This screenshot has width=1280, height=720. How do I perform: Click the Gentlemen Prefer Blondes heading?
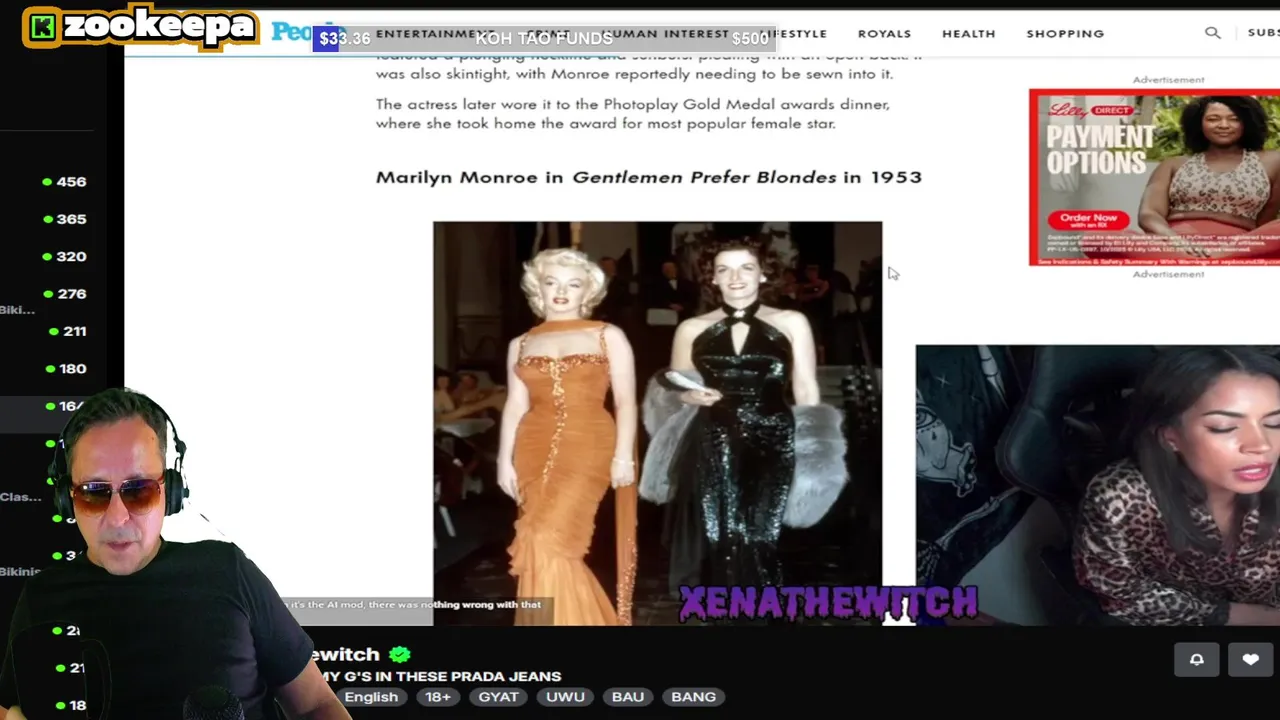tap(648, 177)
